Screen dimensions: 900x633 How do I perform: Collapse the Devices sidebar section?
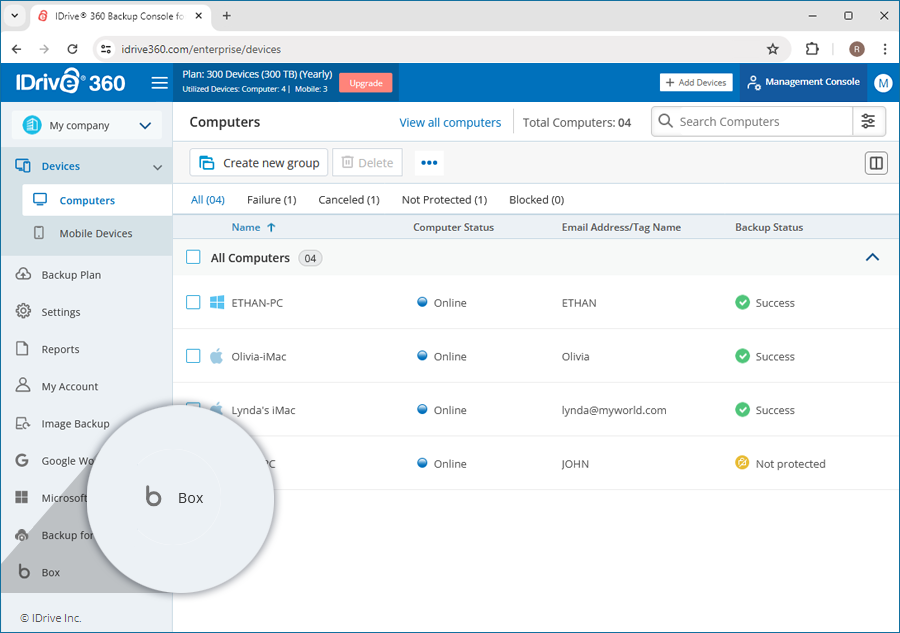157,167
